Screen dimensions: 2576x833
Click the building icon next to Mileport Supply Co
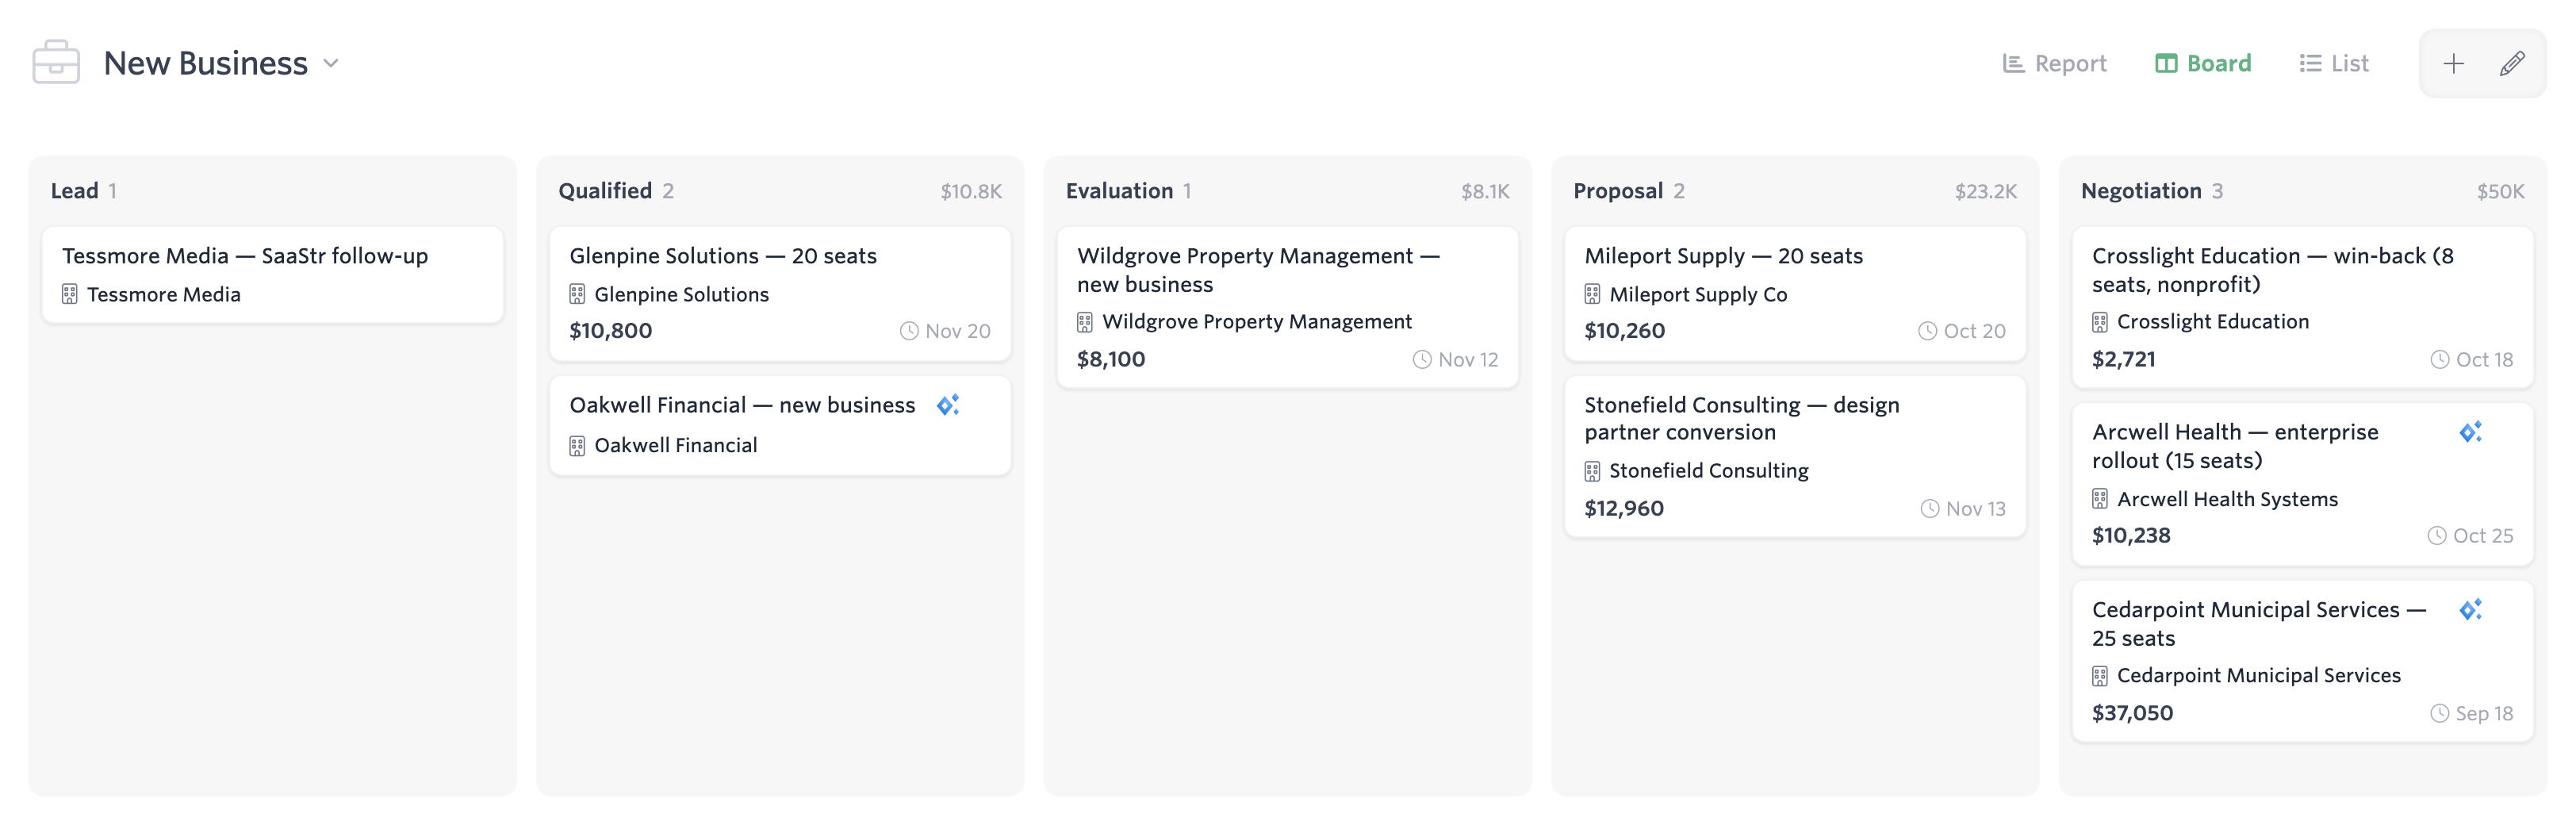1592,294
